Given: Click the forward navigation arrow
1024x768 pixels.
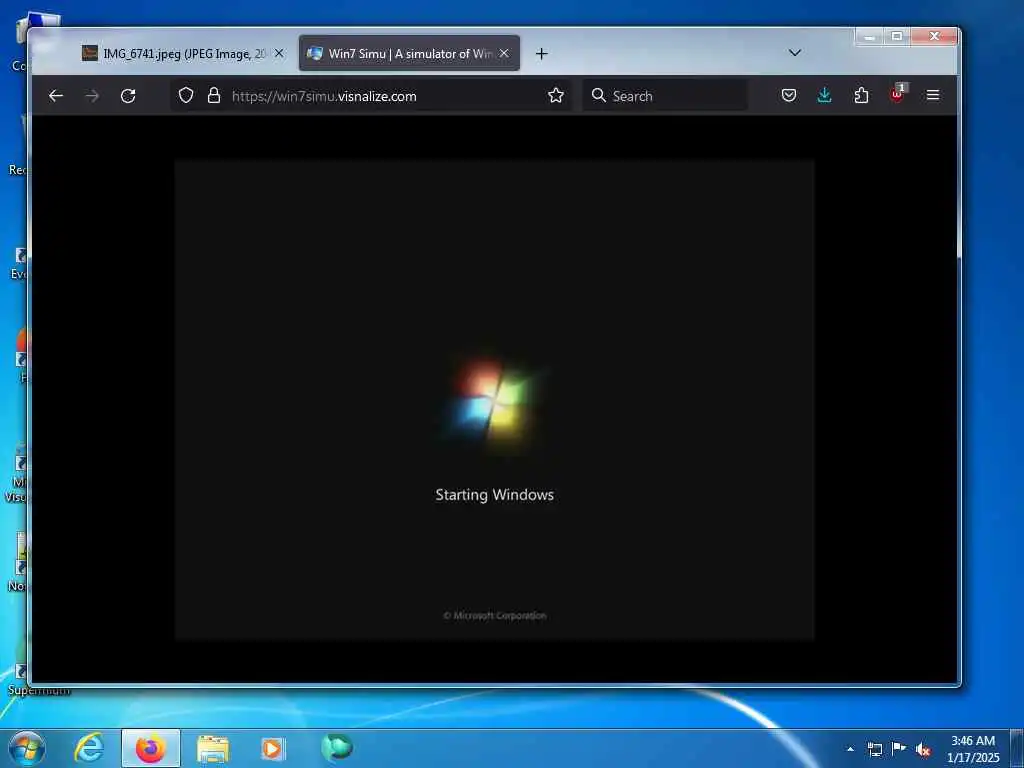Looking at the screenshot, I should tap(92, 96).
